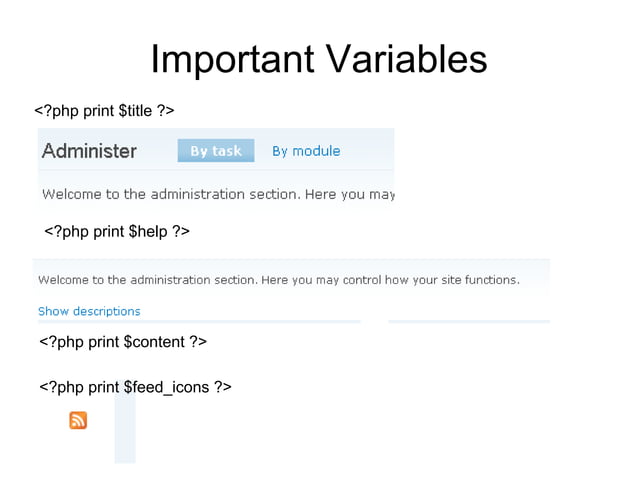
Task: Click the pale blue band above the help welcome text
Action: (290, 264)
